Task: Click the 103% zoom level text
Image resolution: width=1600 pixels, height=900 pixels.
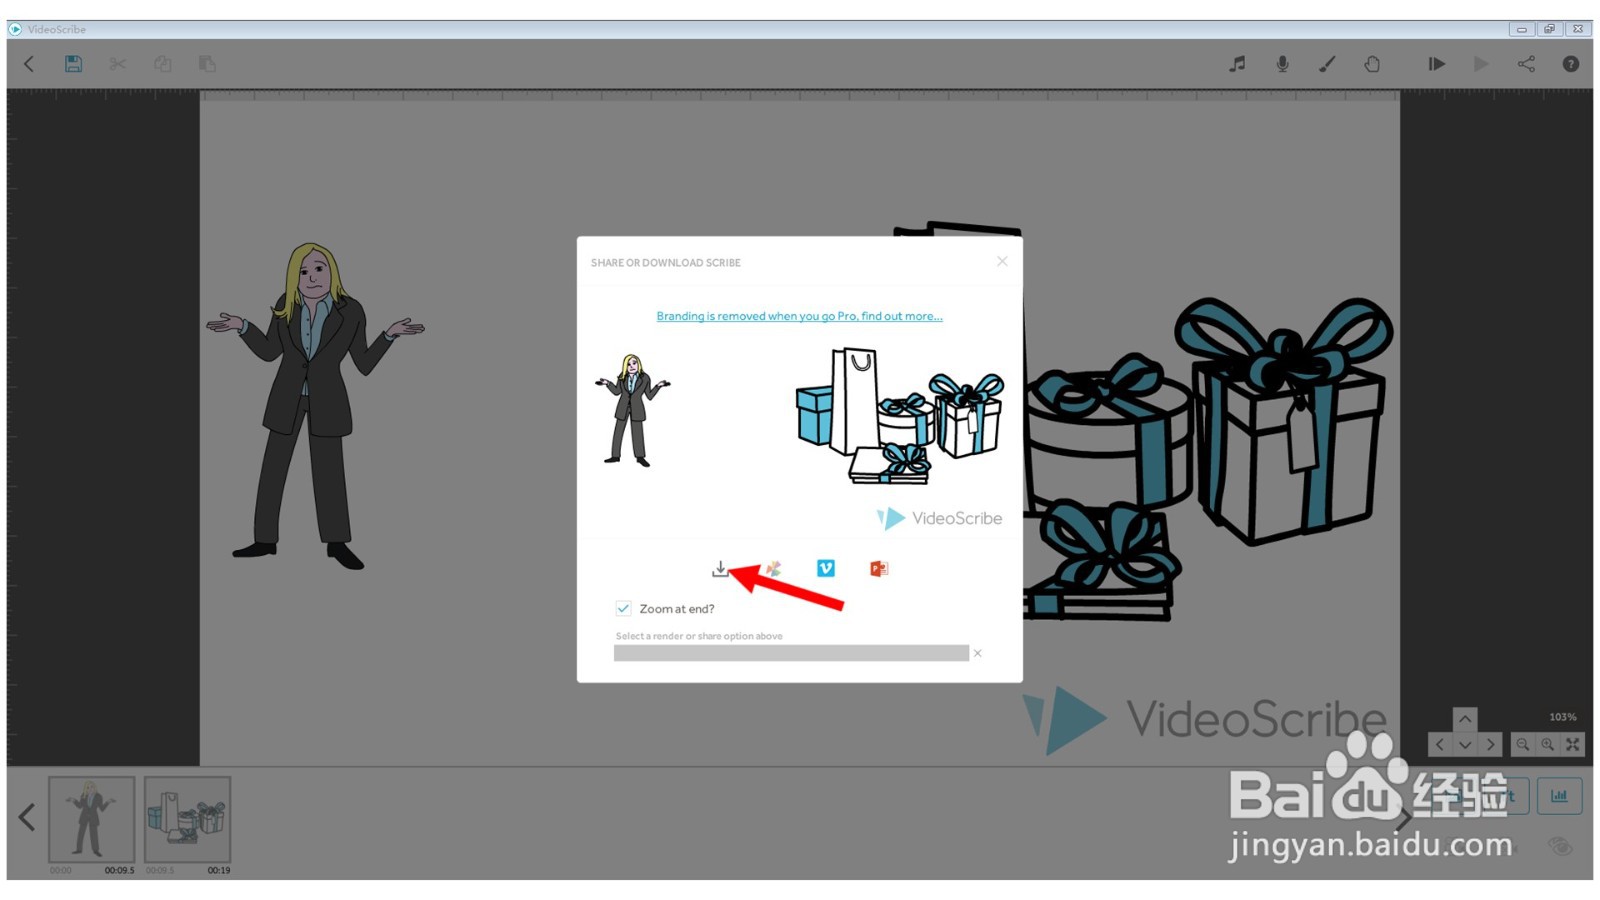Action: tap(1562, 717)
